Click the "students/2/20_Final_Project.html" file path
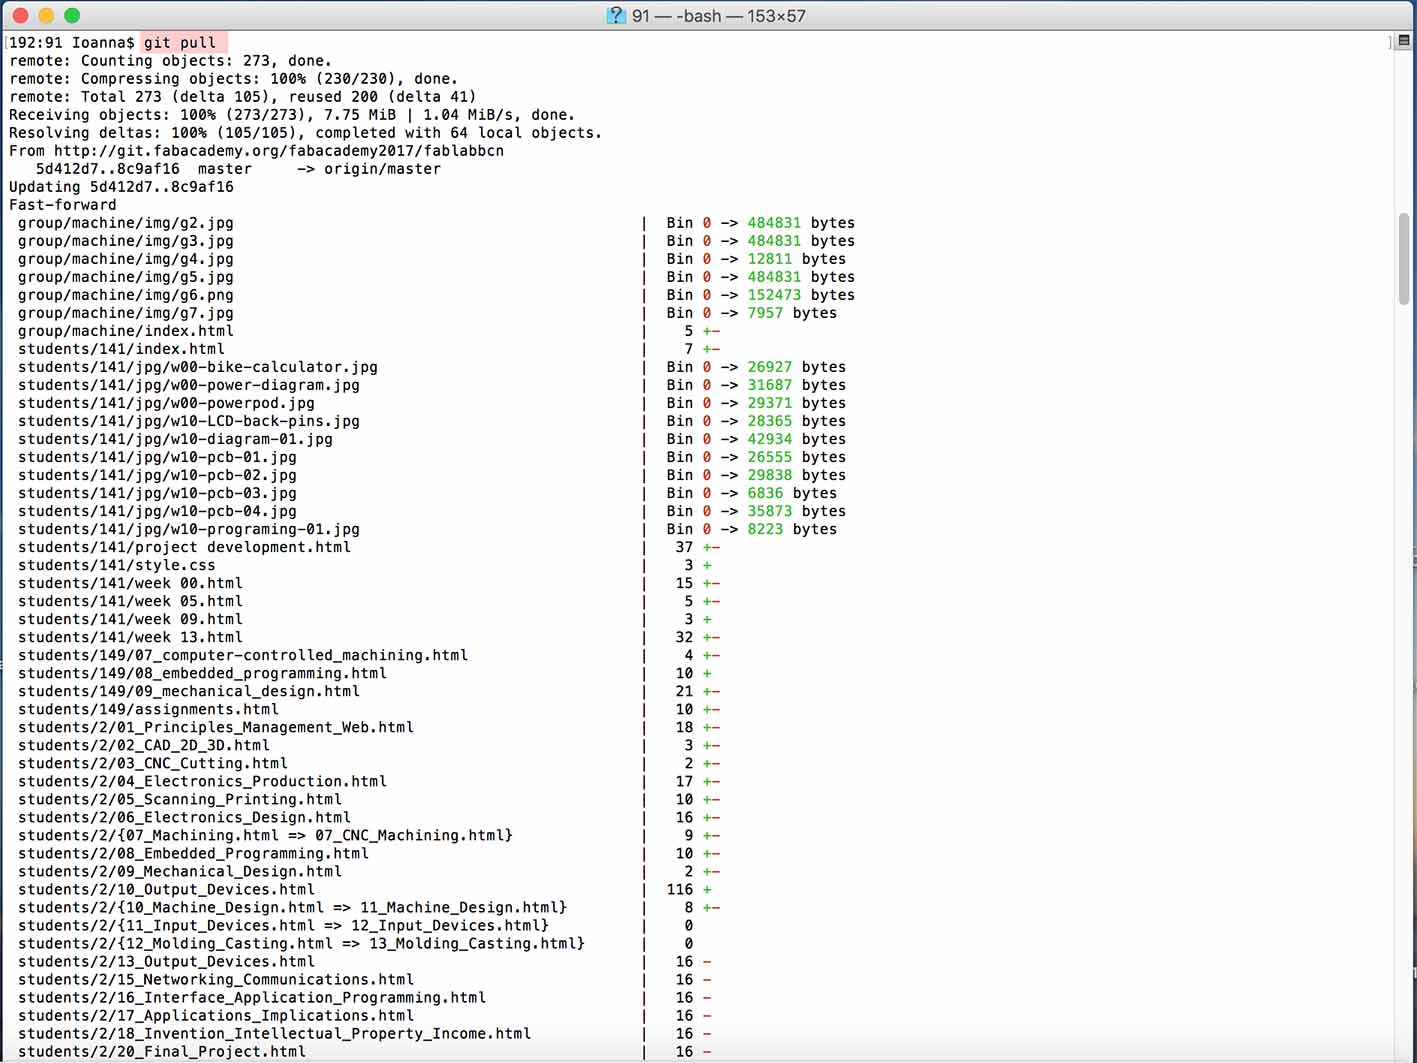Viewport: 1417px width, 1063px height. coord(162,1050)
